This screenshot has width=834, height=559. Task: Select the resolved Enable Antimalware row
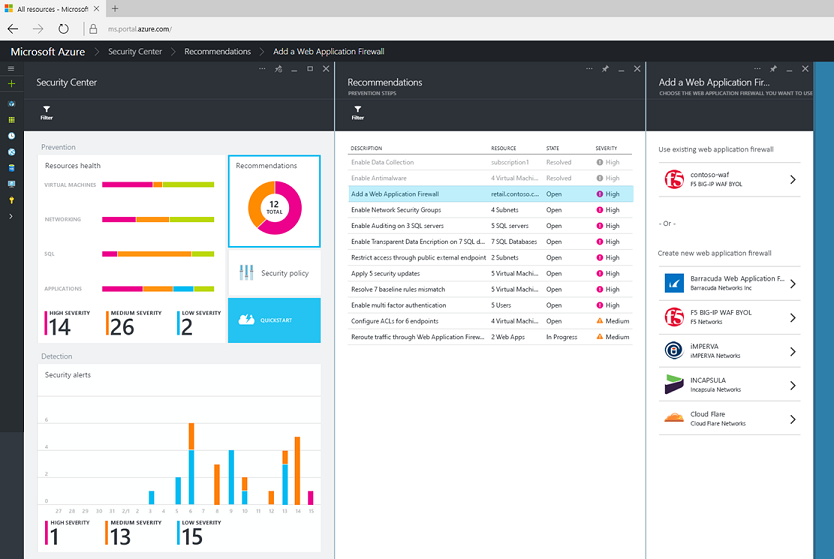(490, 178)
